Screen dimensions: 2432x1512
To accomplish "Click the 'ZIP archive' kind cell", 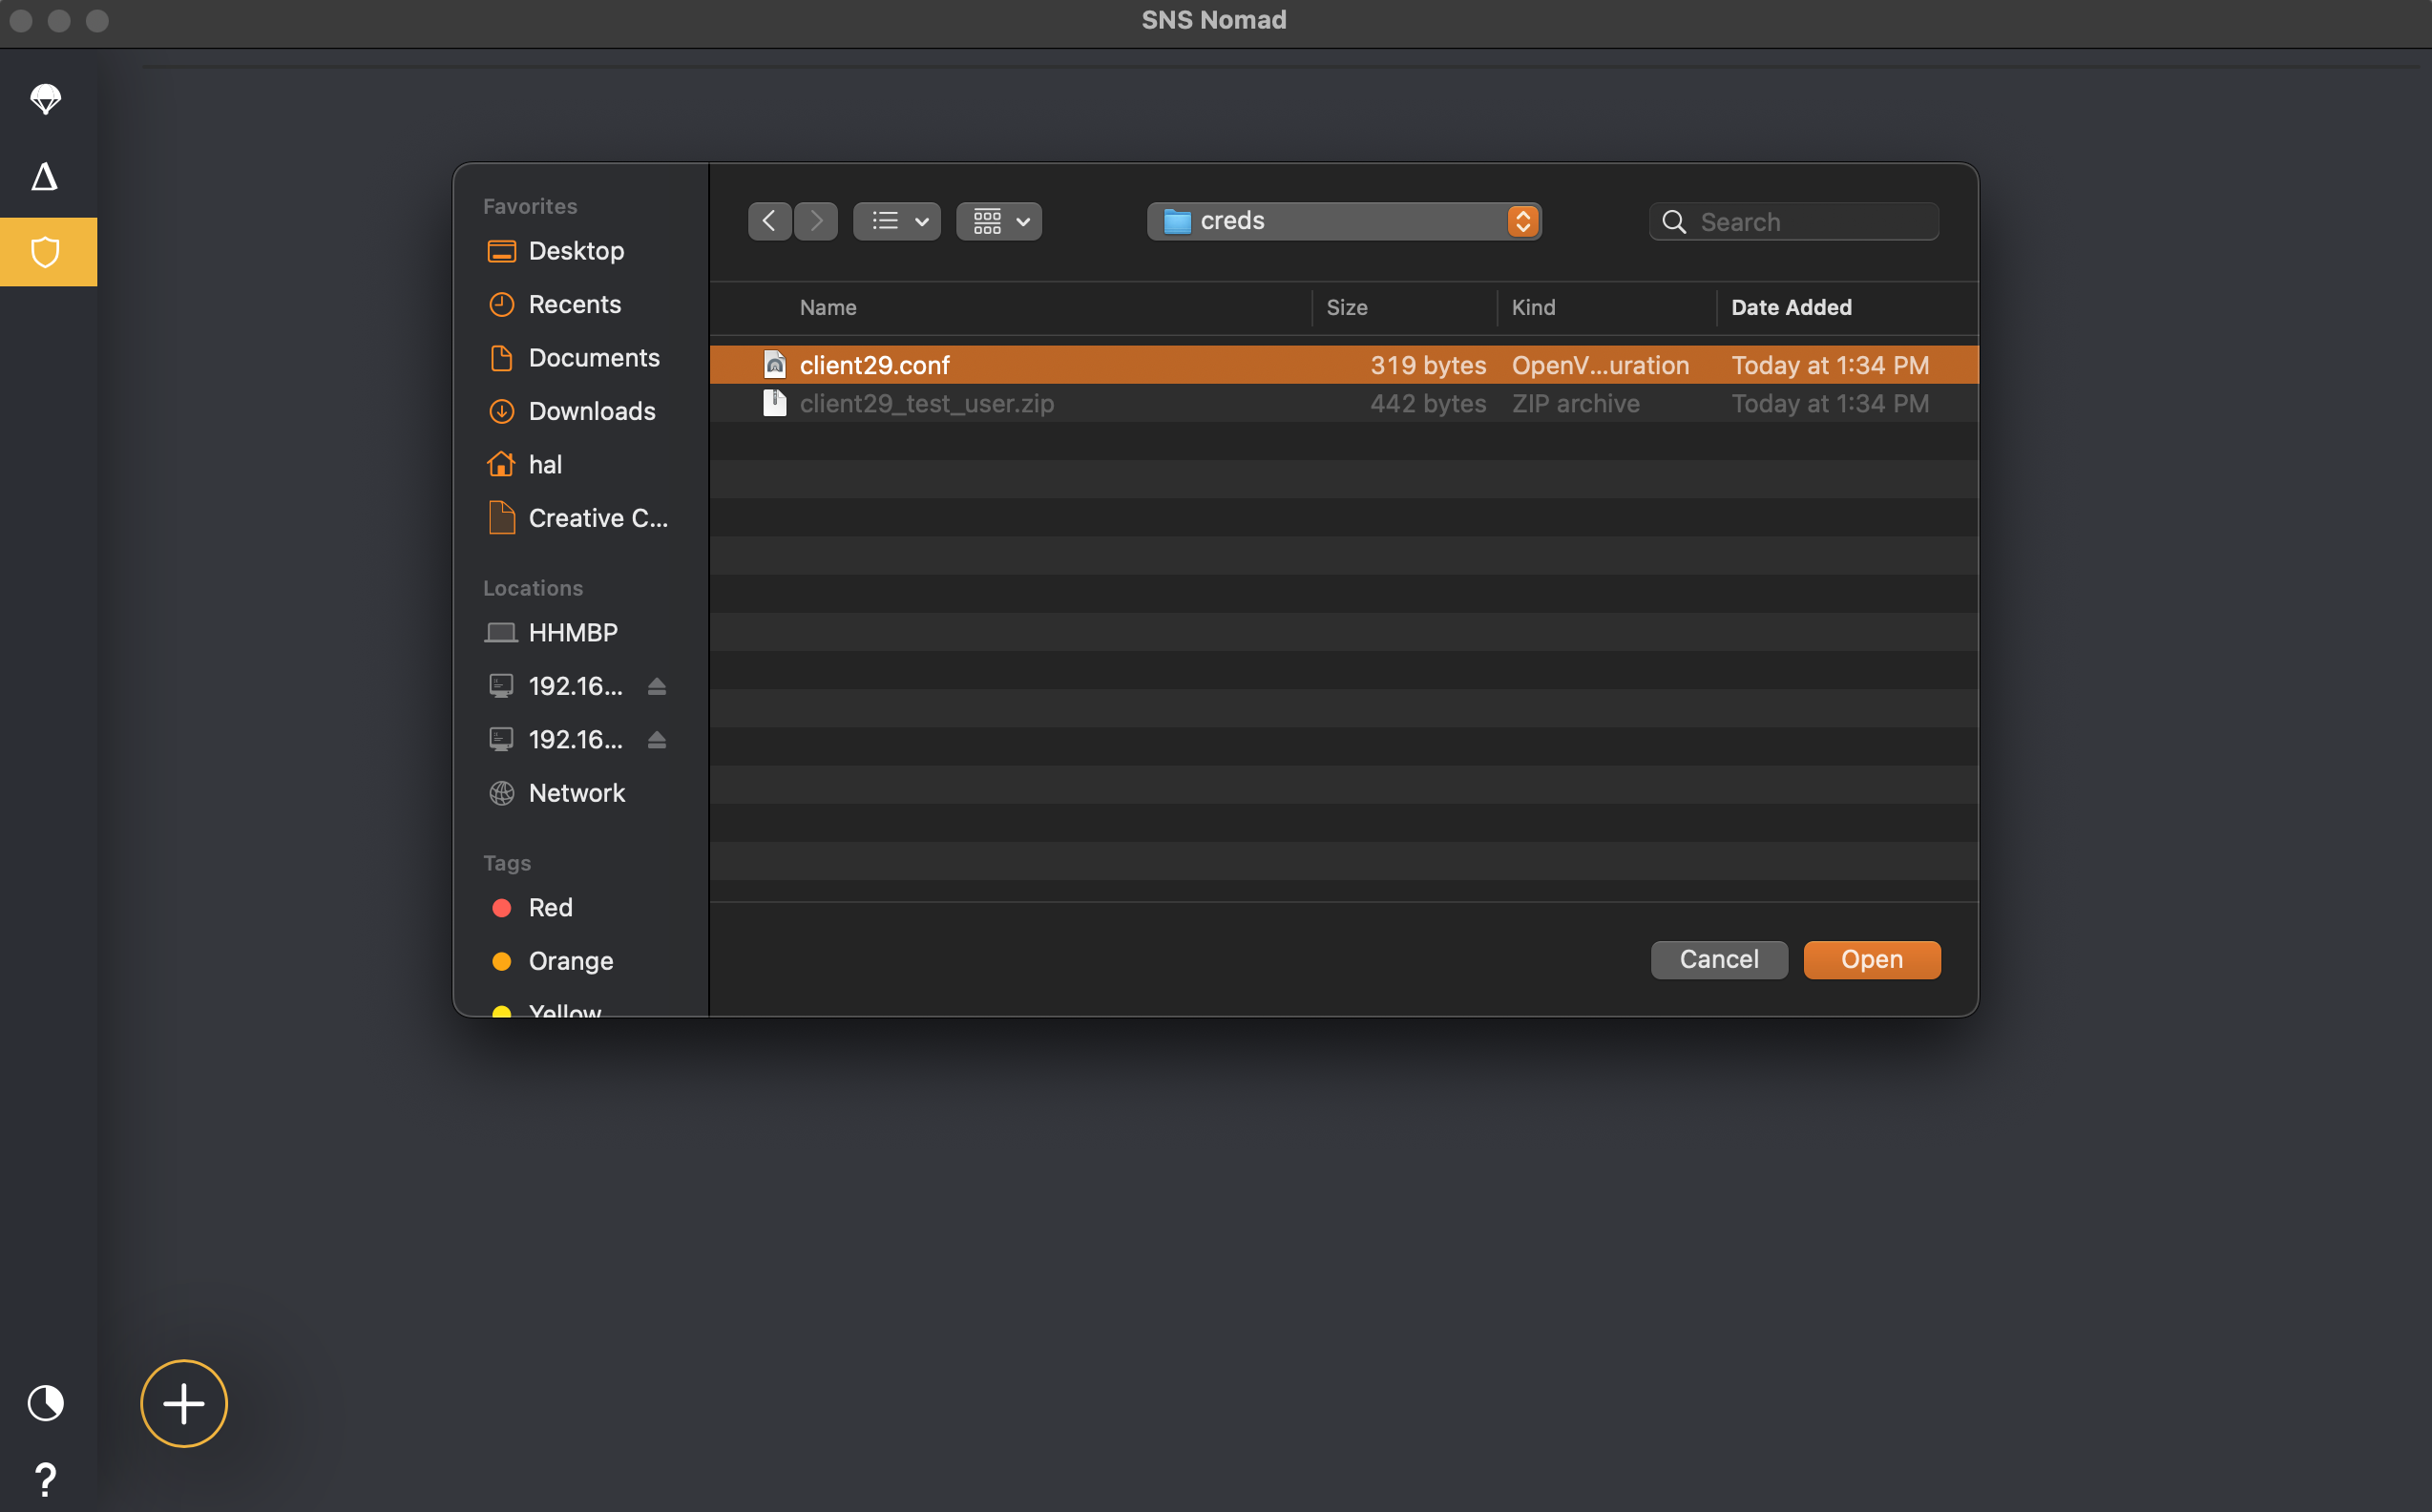I will pyautogui.click(x=1575, y=403).
